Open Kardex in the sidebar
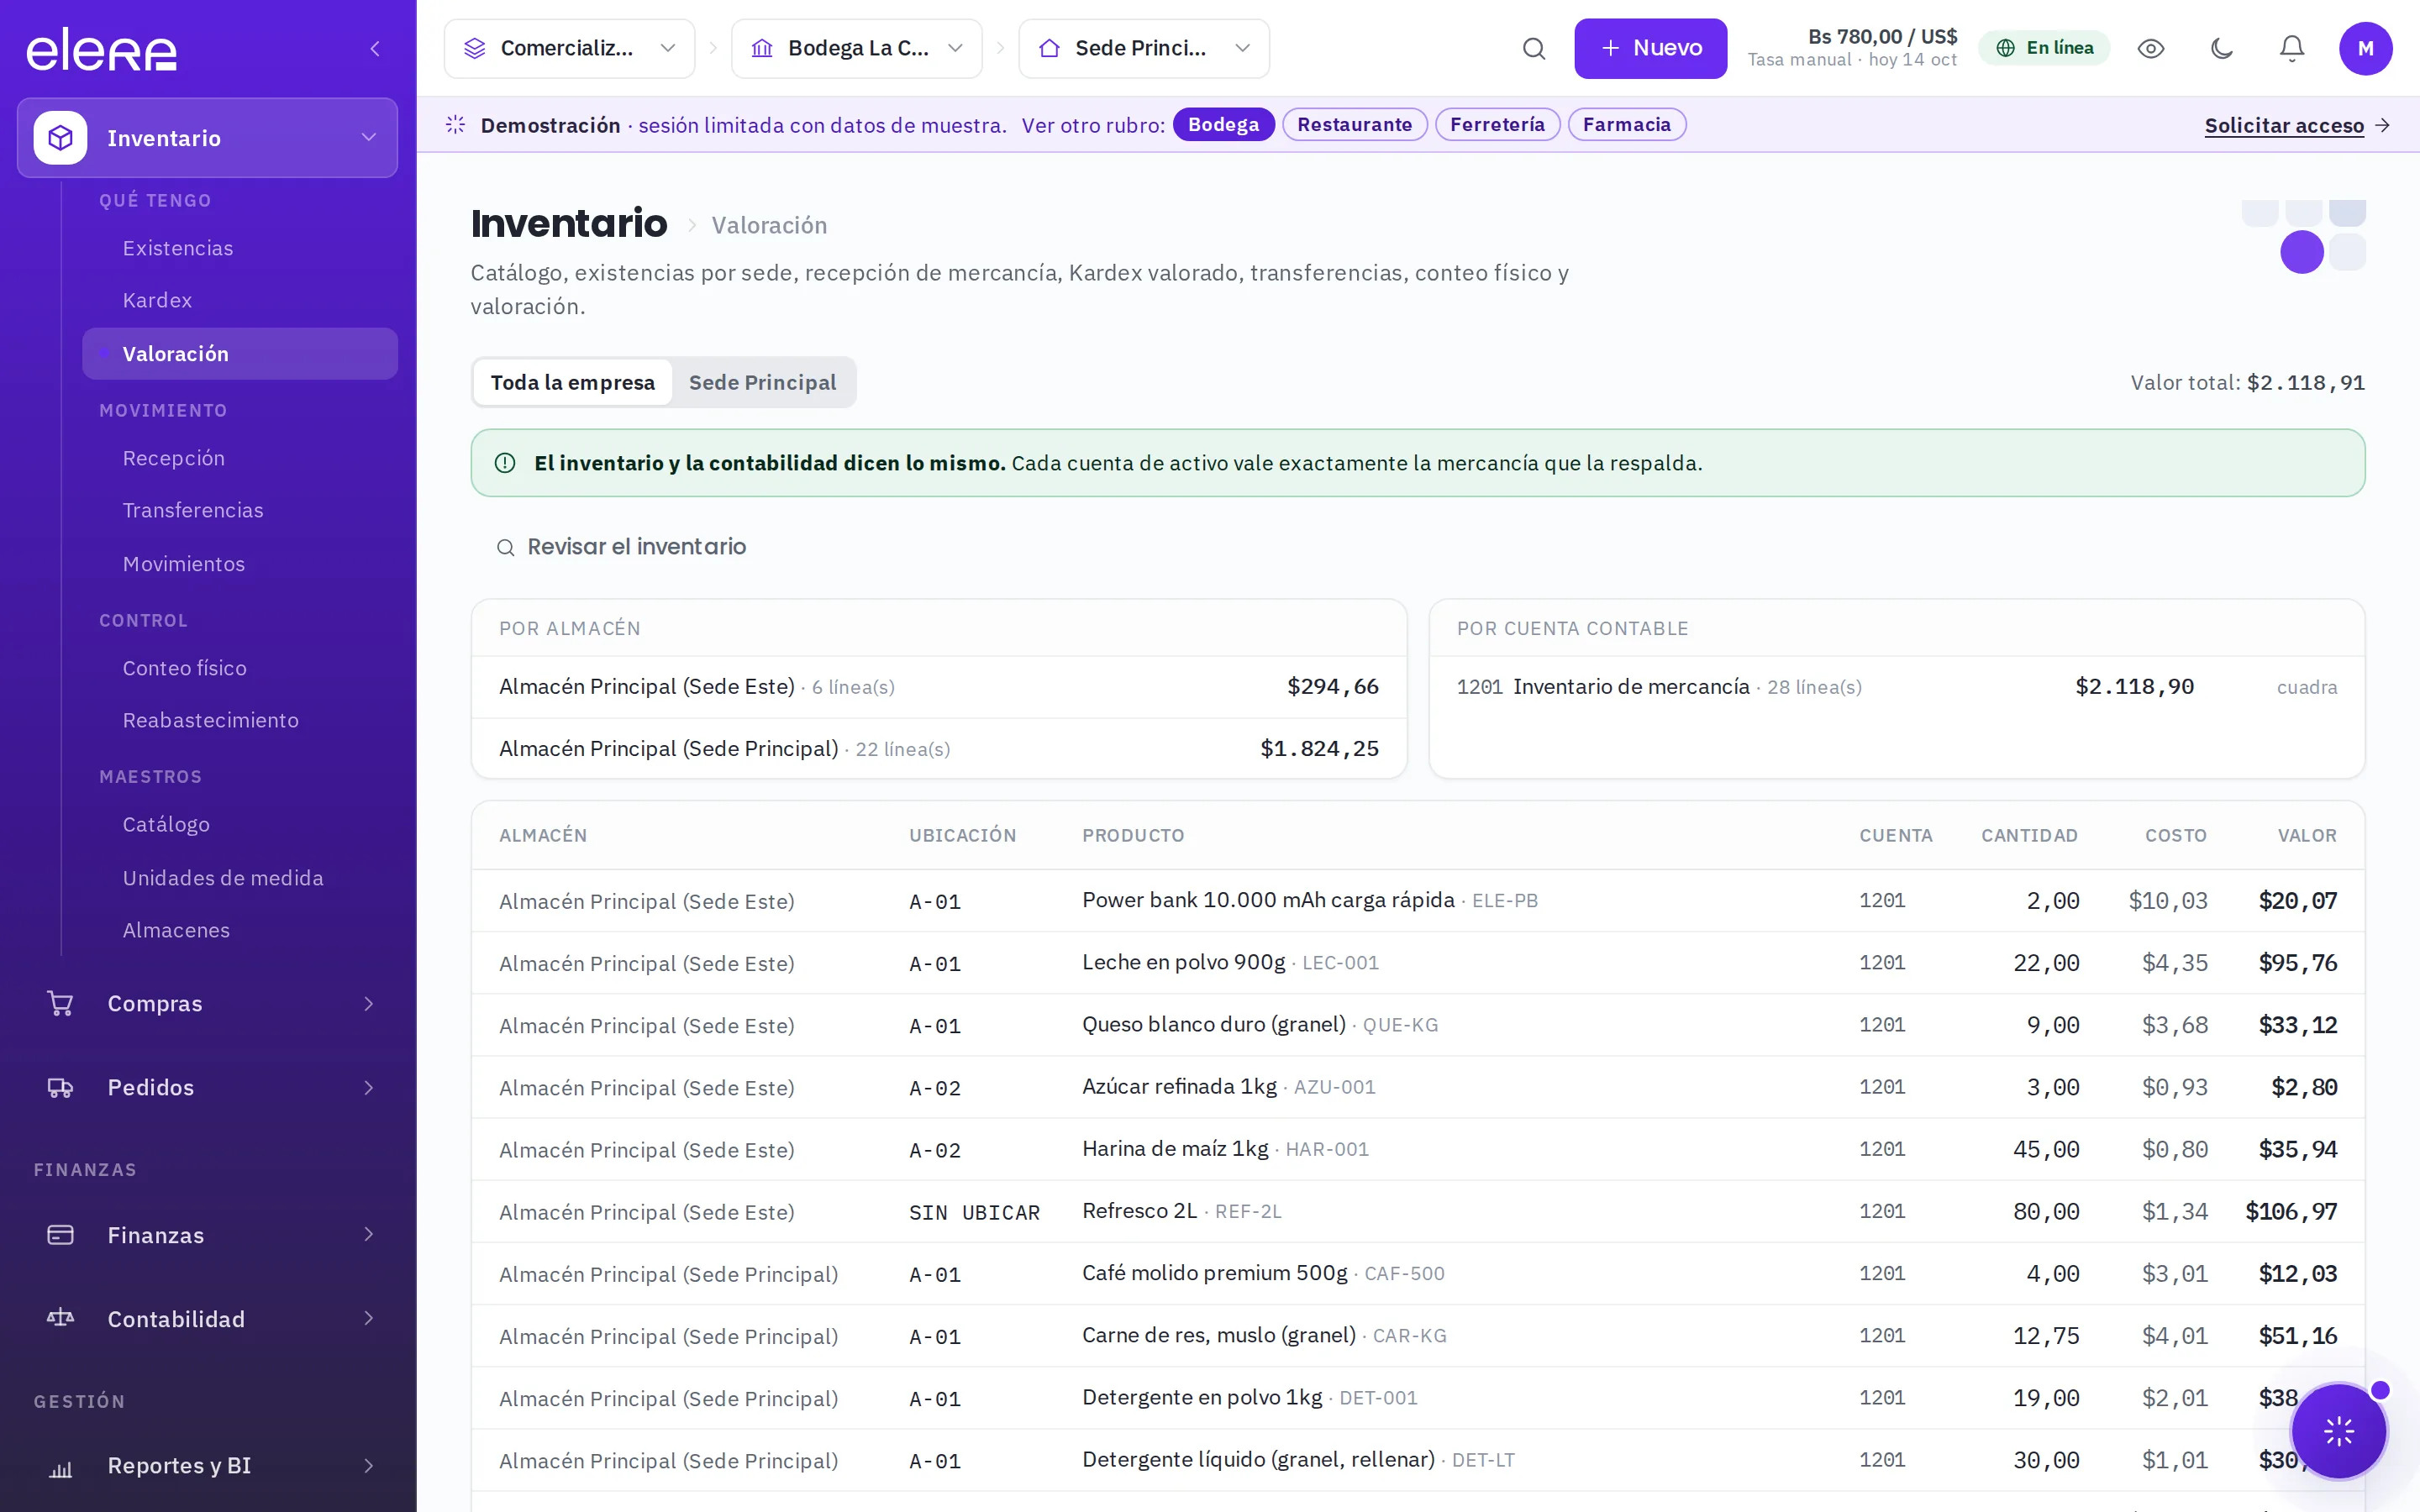 [239, 300]
